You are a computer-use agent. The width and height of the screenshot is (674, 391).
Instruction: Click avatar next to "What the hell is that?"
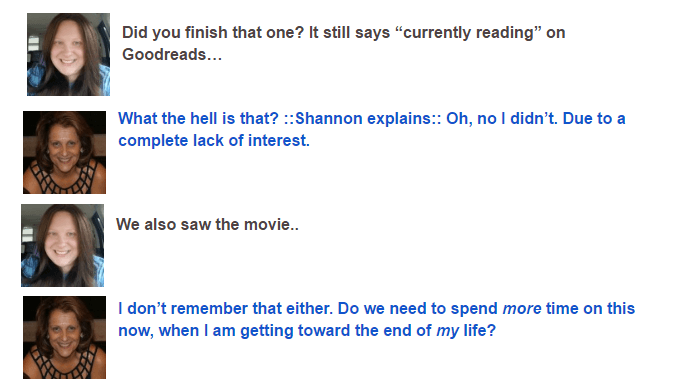click(64, 152)
